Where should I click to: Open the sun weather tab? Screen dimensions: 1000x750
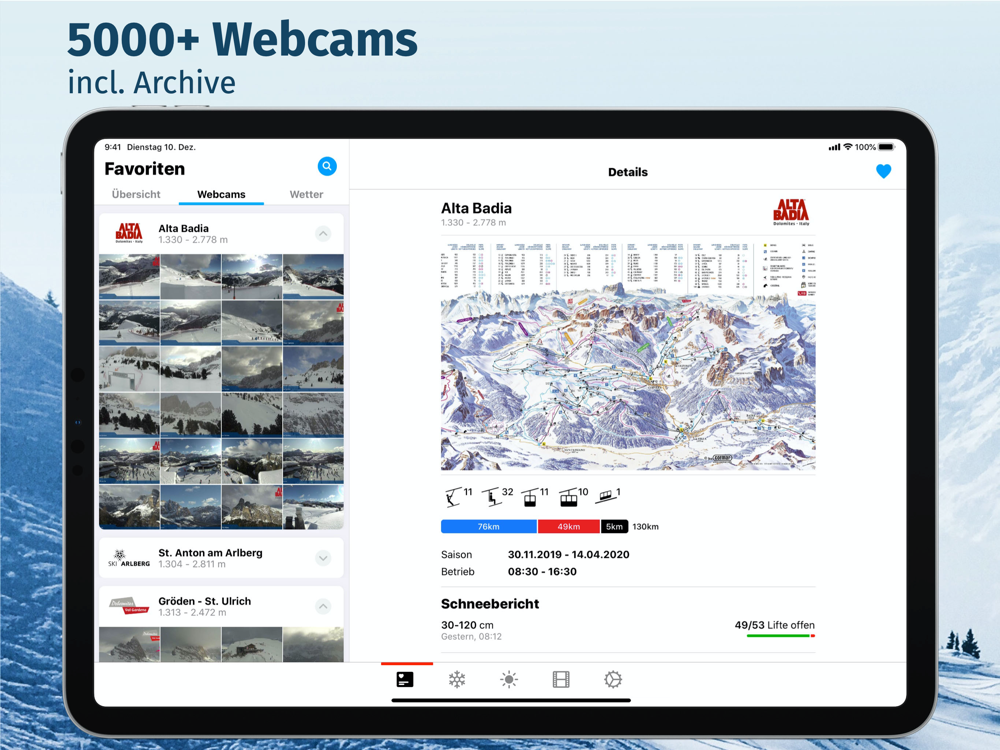click(509, 680)
